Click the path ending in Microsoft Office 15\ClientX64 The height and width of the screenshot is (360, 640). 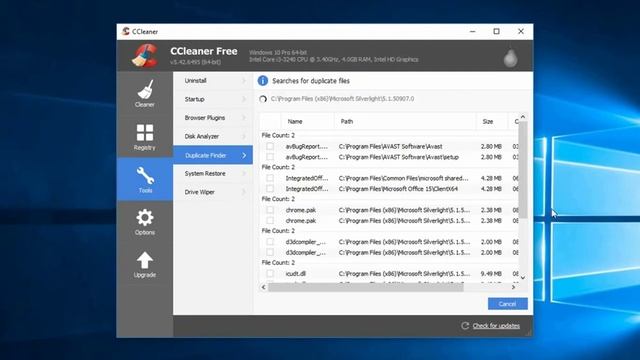[398, 189]
